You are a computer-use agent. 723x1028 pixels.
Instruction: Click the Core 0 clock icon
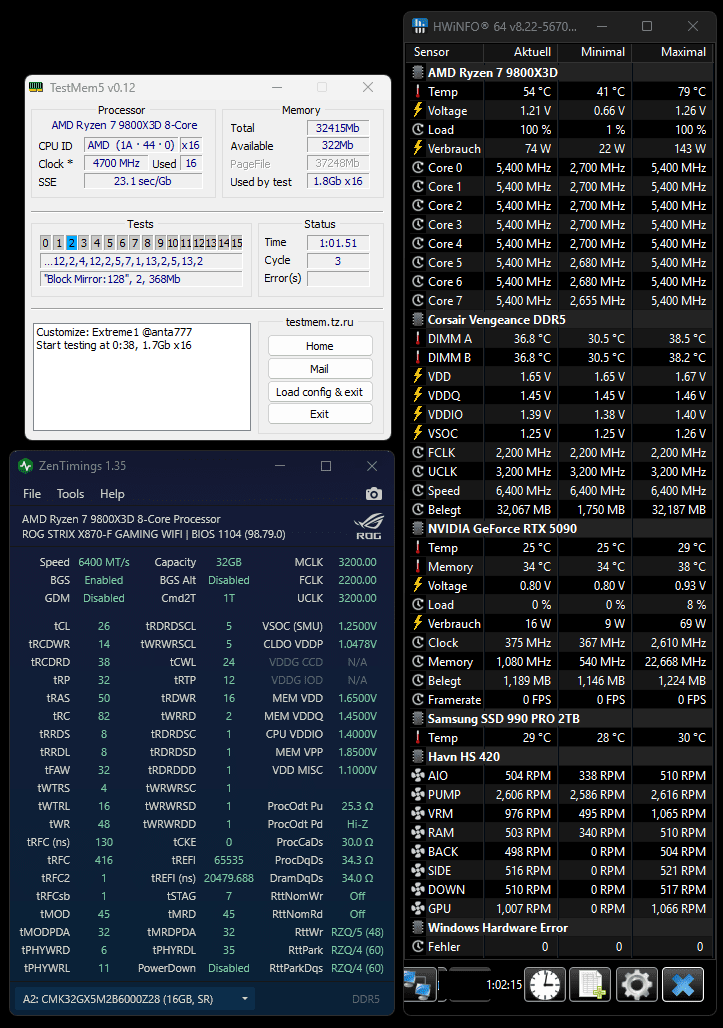point(418,167)
